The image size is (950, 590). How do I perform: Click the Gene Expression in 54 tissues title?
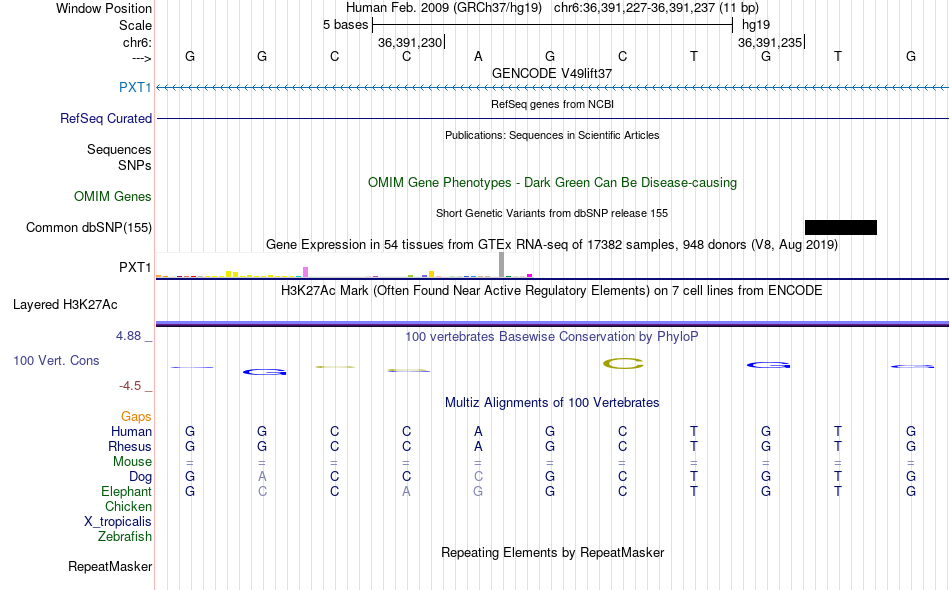552,244
